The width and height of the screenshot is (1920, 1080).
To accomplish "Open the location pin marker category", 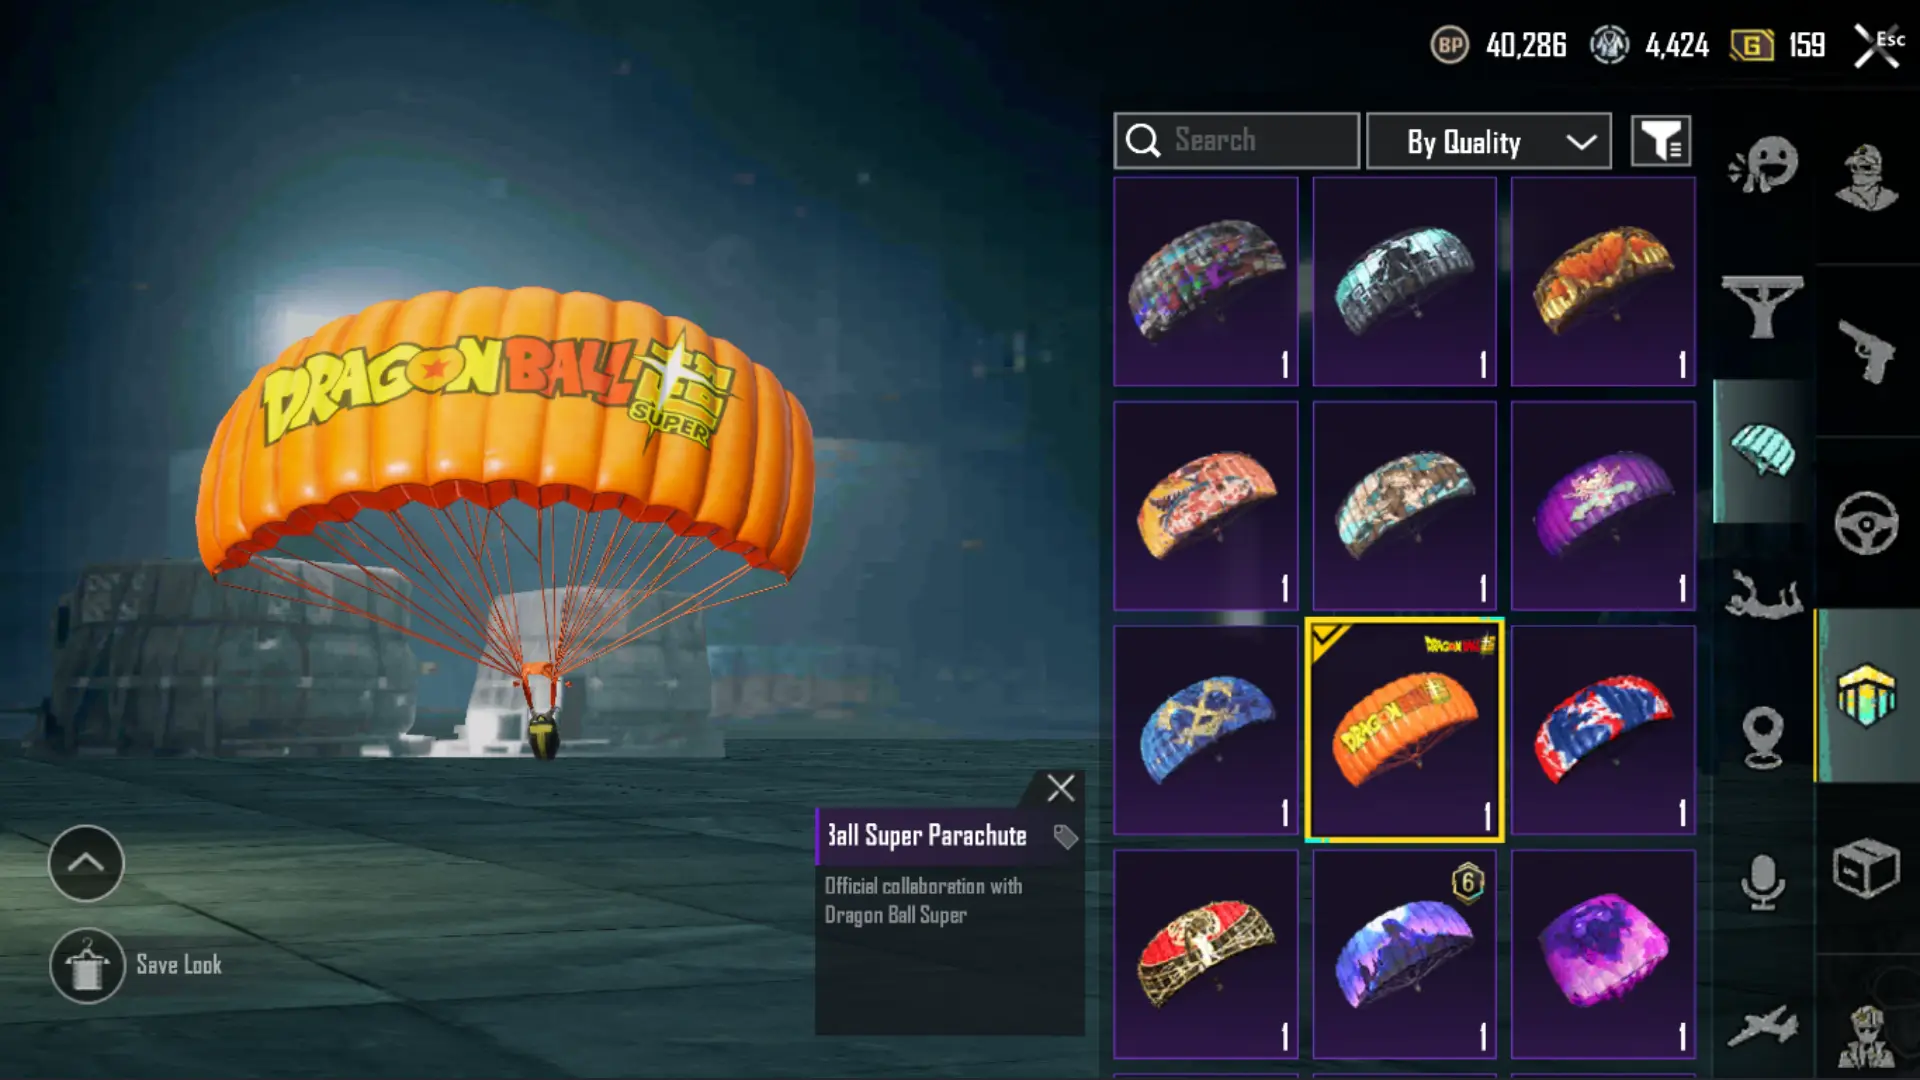I will tap(1763, 737).
